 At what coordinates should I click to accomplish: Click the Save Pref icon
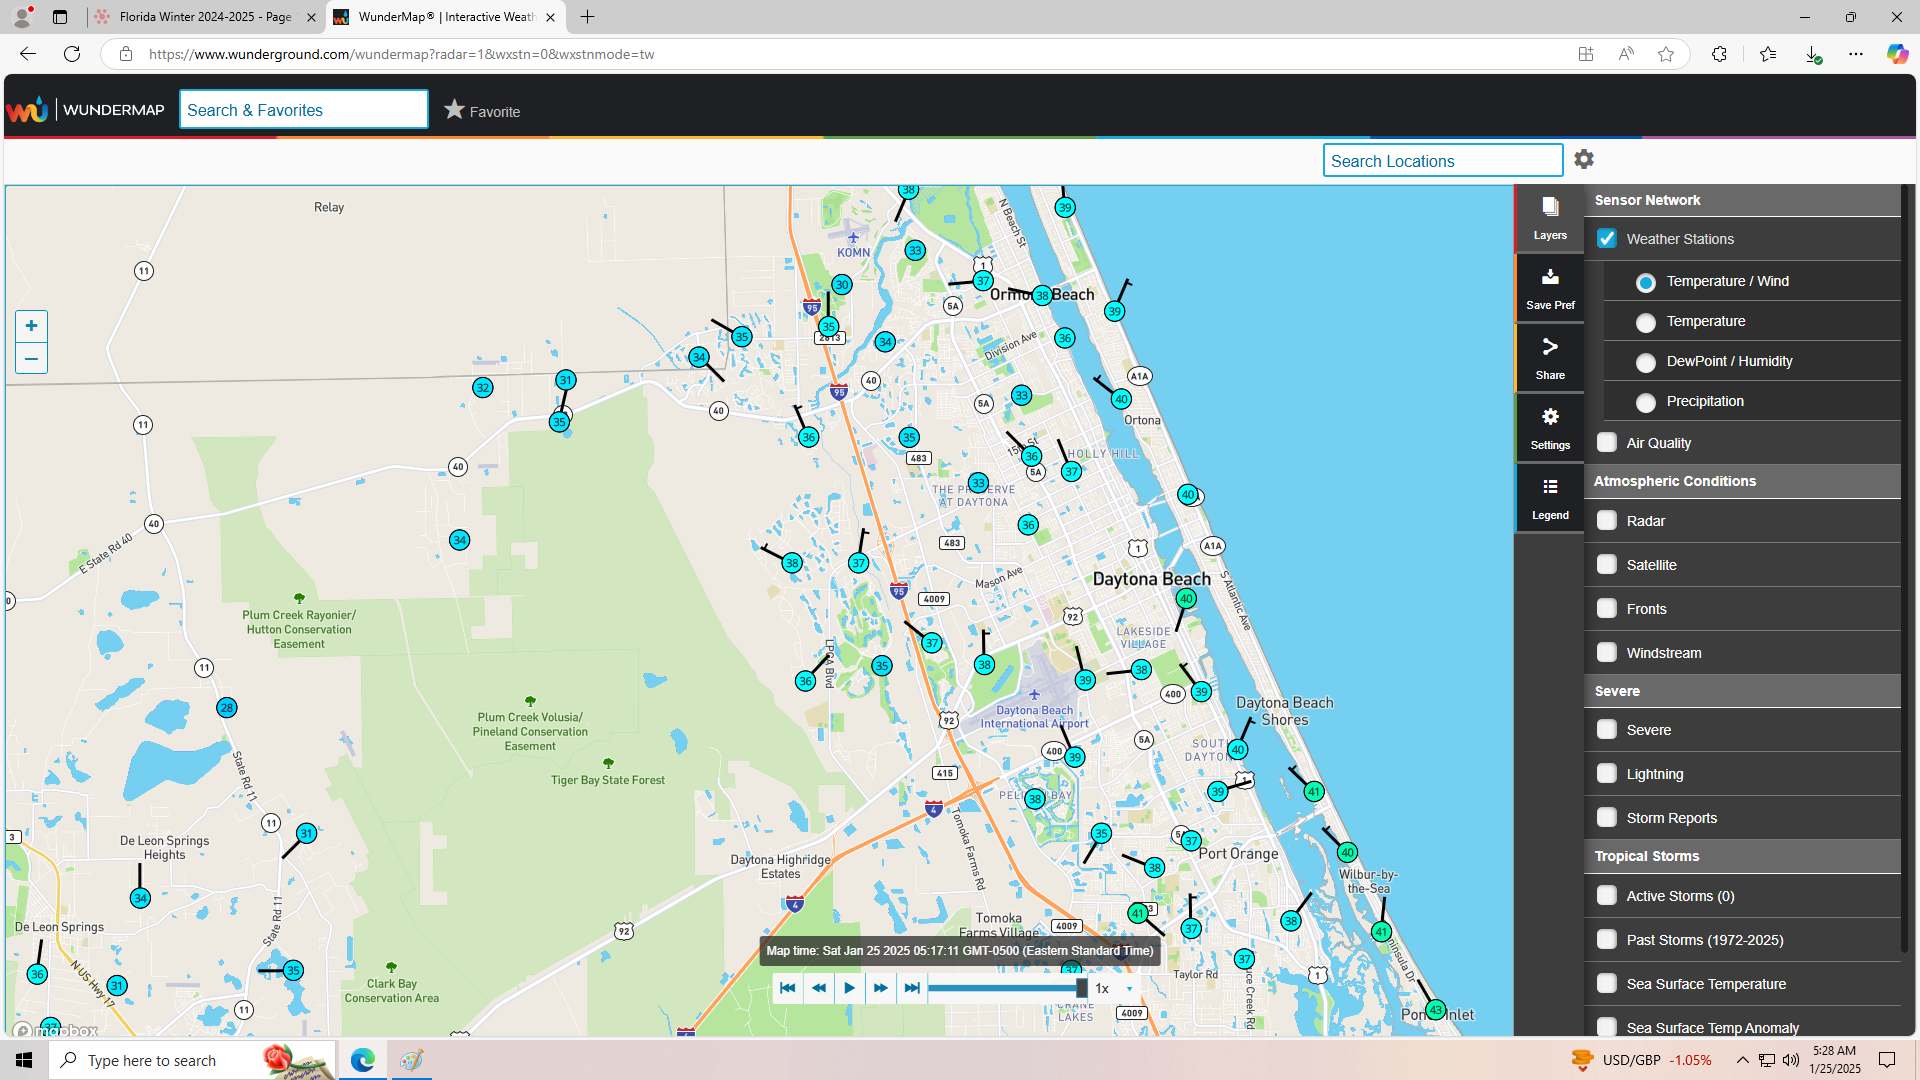point(1549,288)
